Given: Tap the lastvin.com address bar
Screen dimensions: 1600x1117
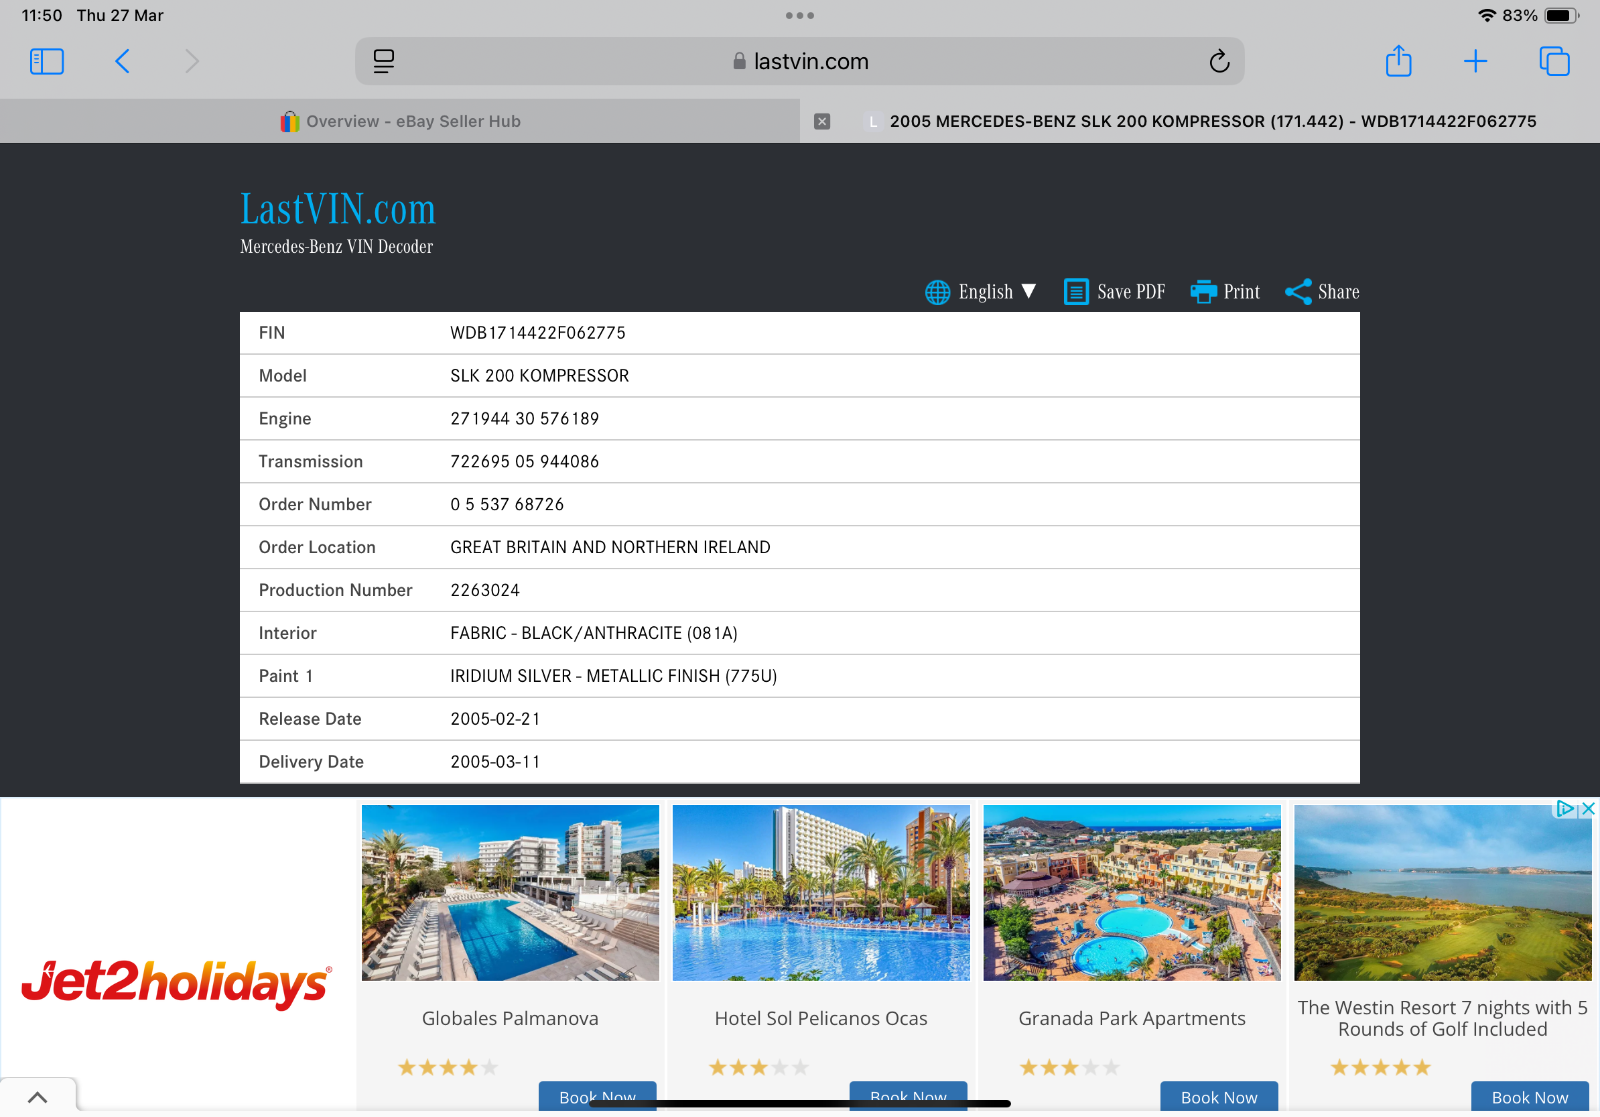Looking at the screenshot, I should pos(800,61).
